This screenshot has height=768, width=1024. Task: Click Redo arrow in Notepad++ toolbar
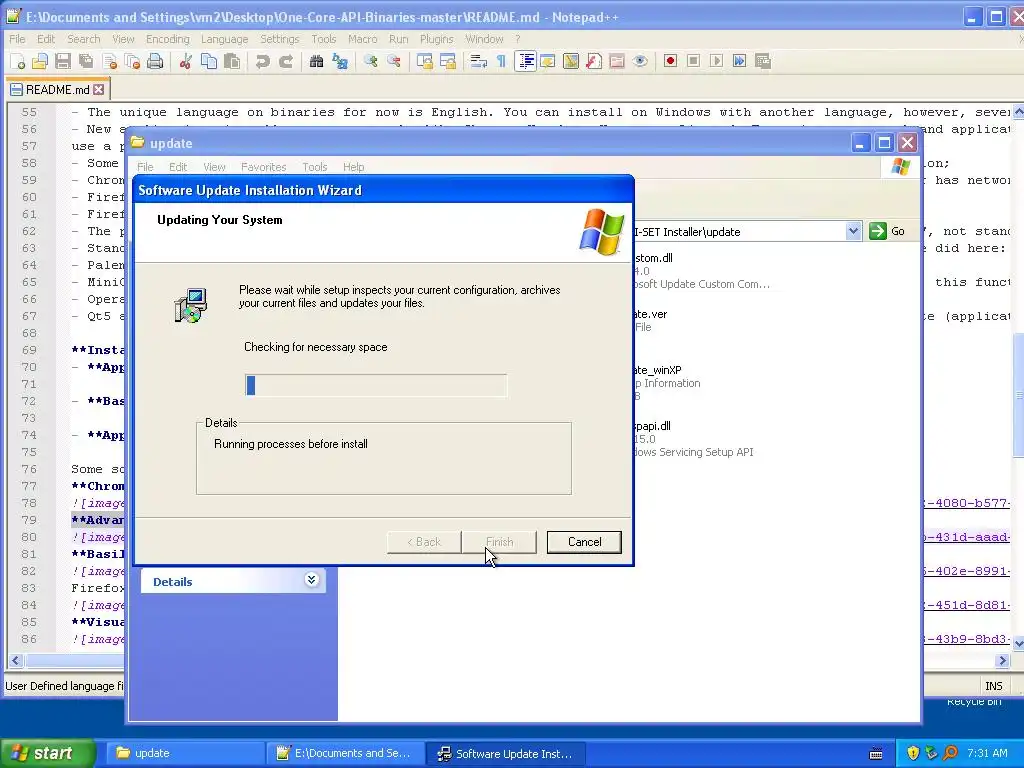coord(285,61)
